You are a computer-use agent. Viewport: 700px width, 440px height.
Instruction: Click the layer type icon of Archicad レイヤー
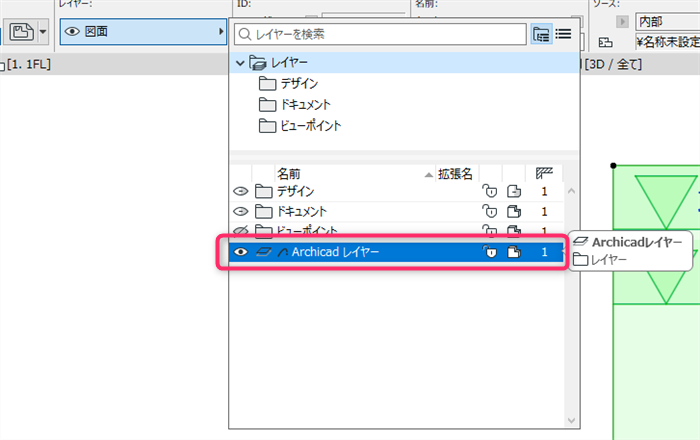point(263,252)
